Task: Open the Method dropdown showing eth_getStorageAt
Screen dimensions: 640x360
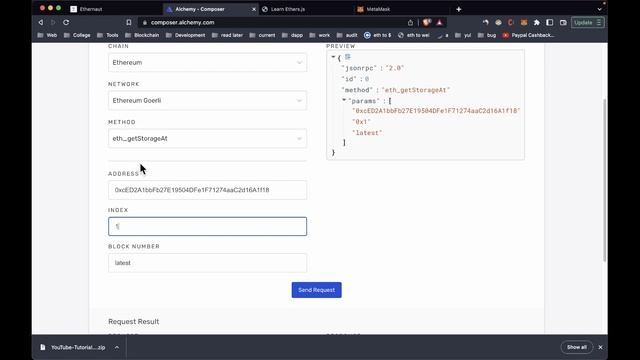Action: tap(207, 138)
